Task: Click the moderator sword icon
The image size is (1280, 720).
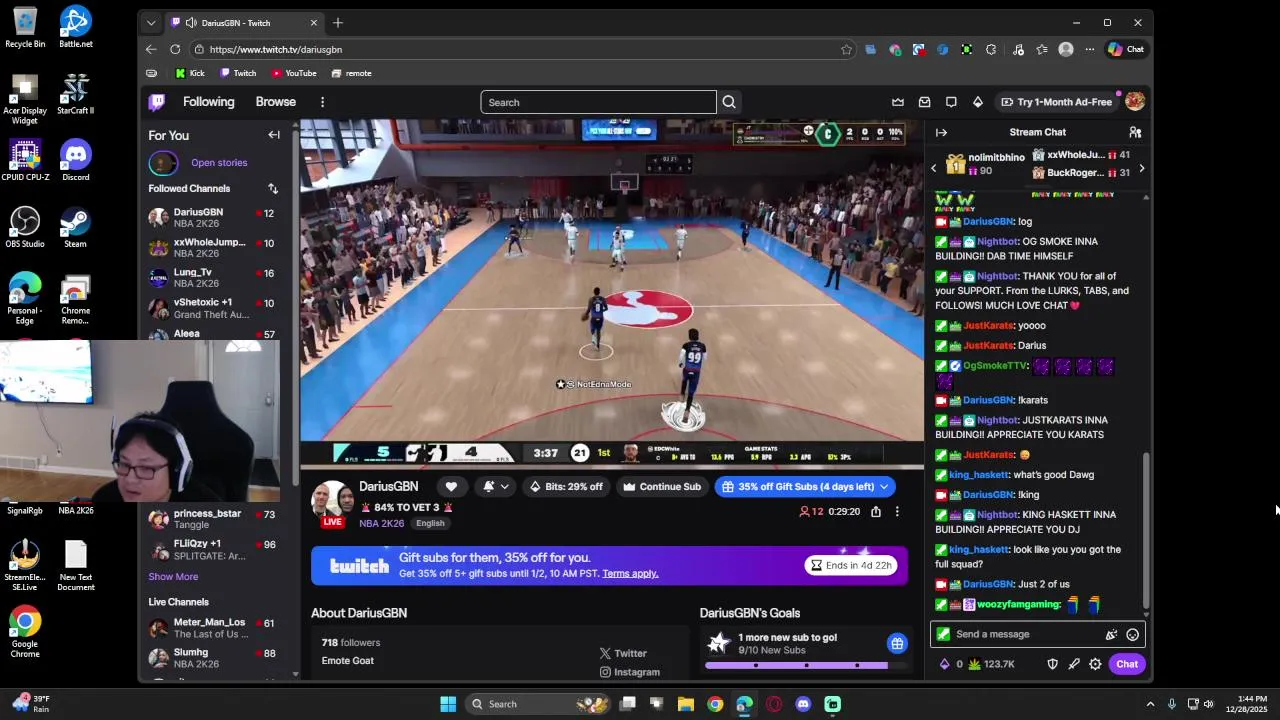Action: [x=1074, y=664]
